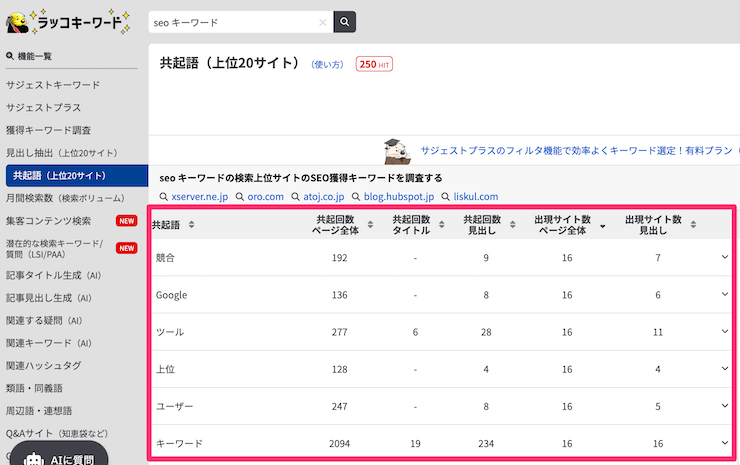Investigate liskul.com keywords link
The height and width of the screenshot is (465, 740).
coord(476,196)
